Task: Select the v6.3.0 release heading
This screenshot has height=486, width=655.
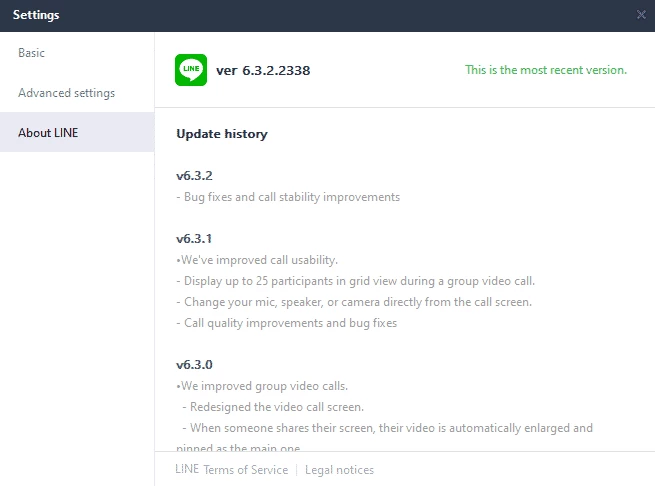Action: pos(194,365)
